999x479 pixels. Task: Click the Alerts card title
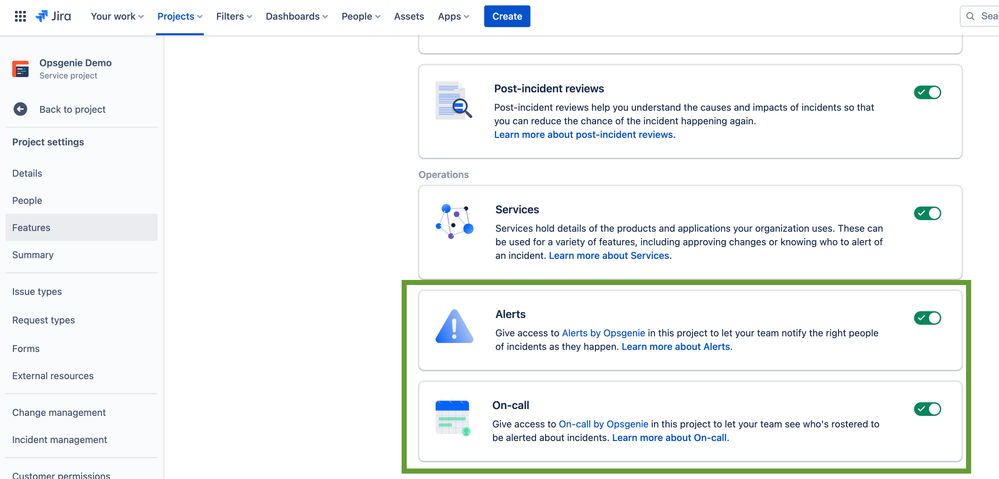coord(510,314)
